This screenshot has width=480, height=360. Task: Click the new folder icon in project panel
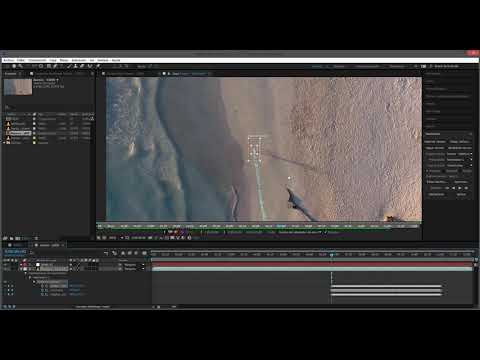[11, 238]
